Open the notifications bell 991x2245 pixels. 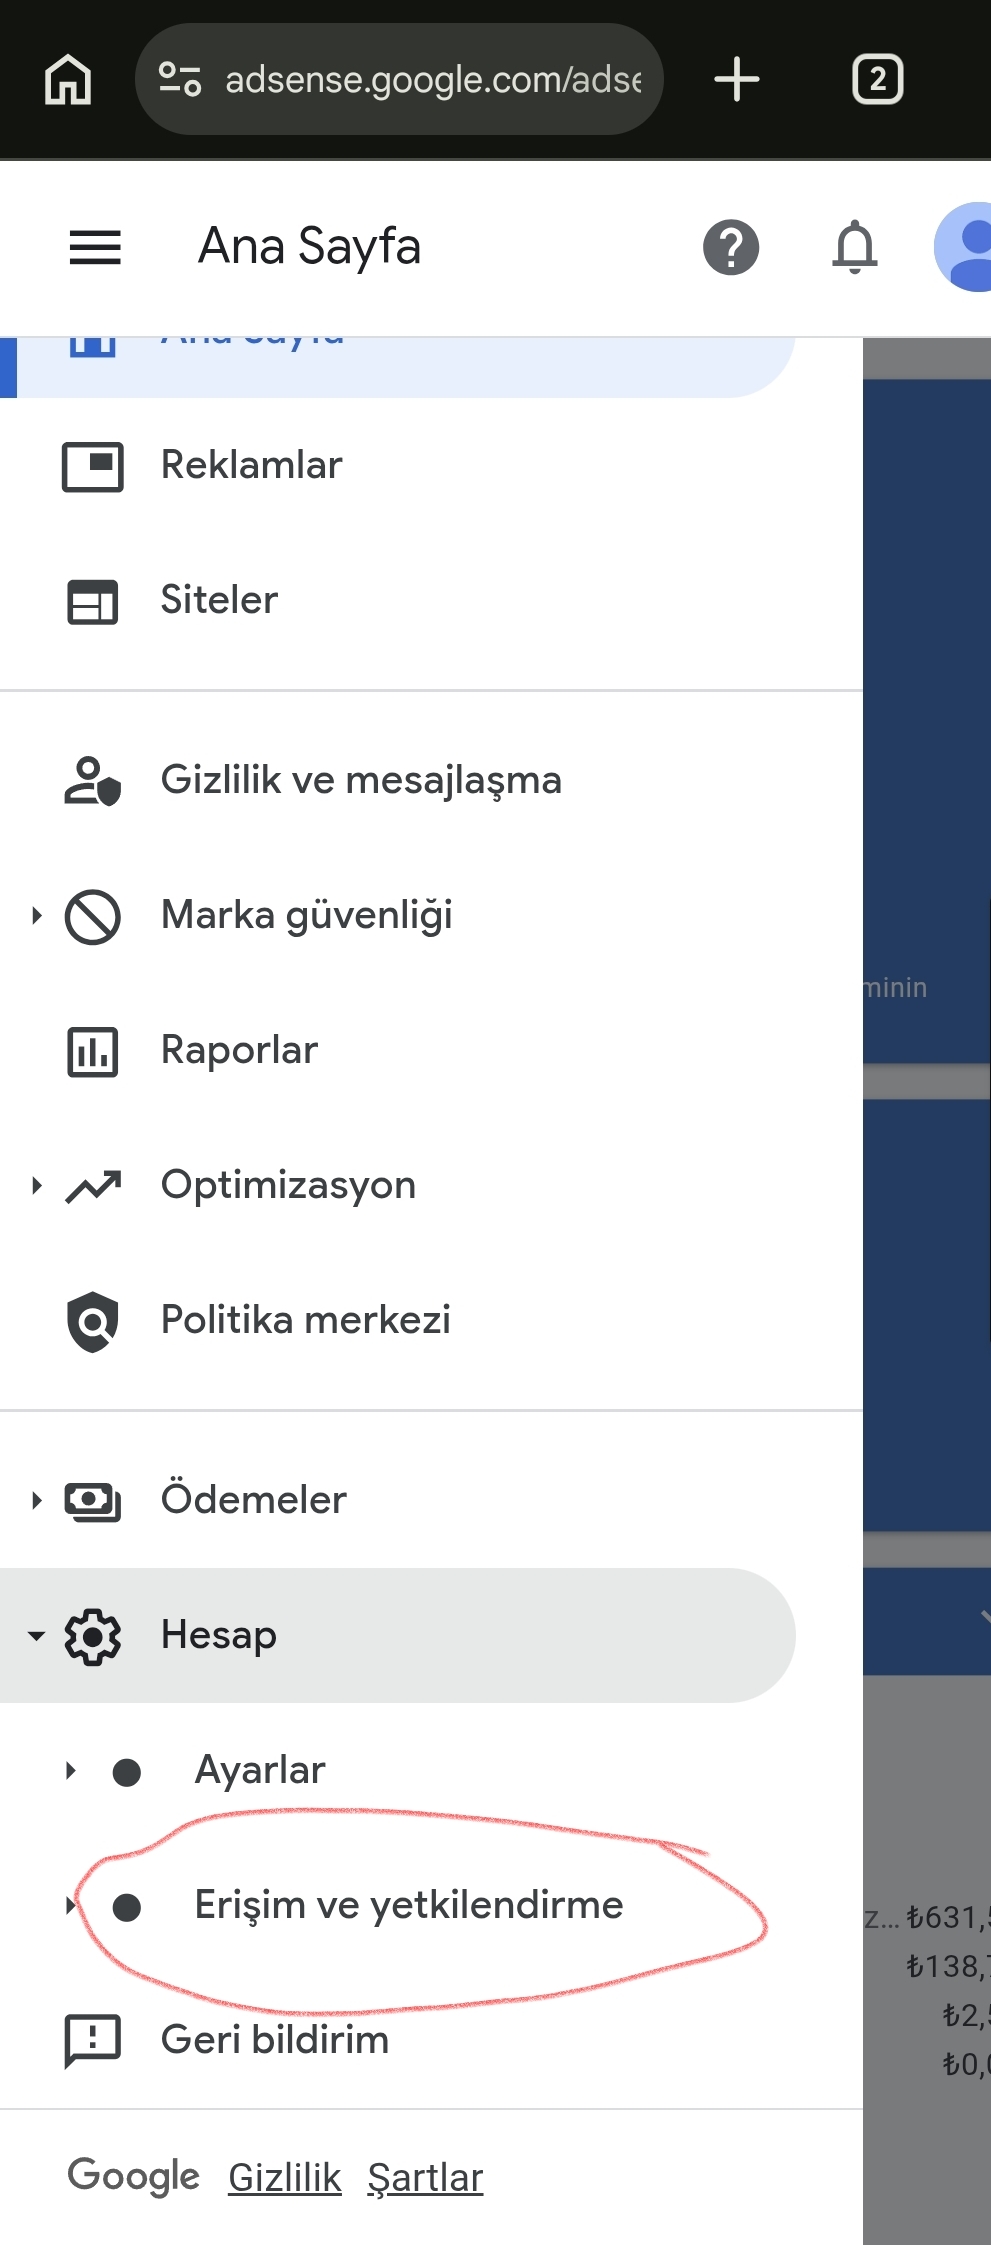coord(855,247)
